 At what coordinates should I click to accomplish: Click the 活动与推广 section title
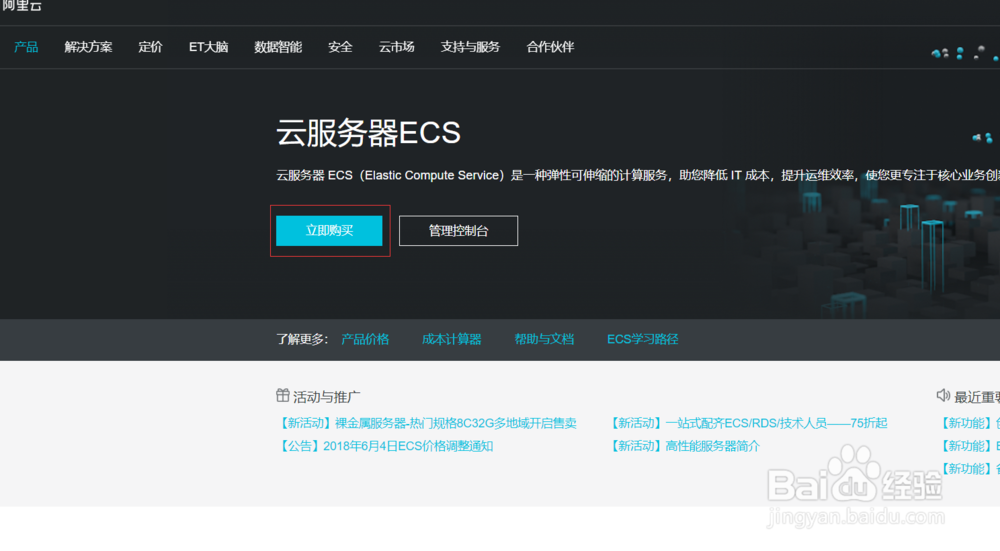click(x=327, y=397)
